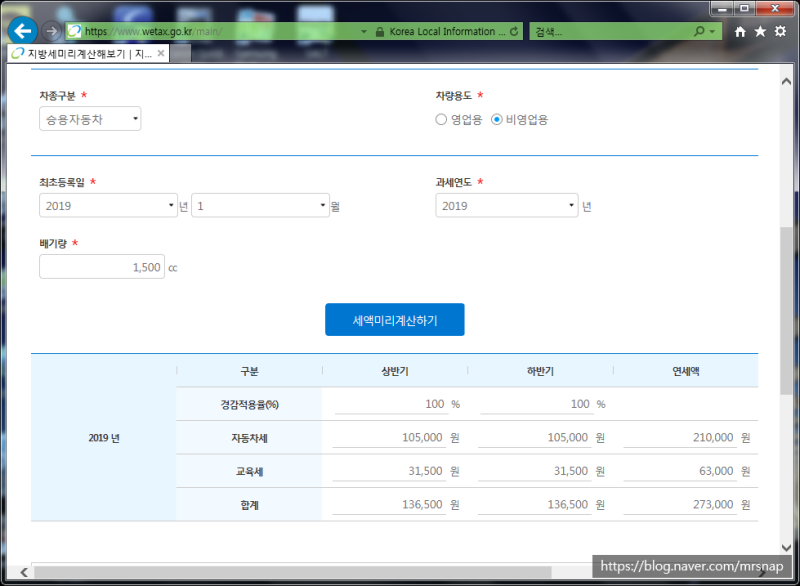The width and height of the screenshot is (800, 586).
Task: Expand address bar history dropdown arrow
Action: point(364,32)
